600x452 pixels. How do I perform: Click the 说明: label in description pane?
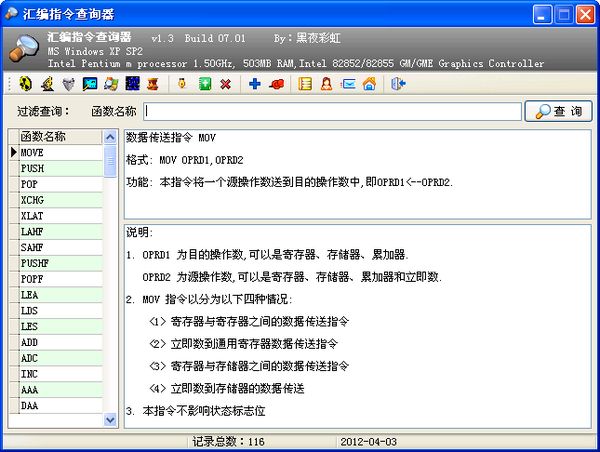click(x=140, y=232)
